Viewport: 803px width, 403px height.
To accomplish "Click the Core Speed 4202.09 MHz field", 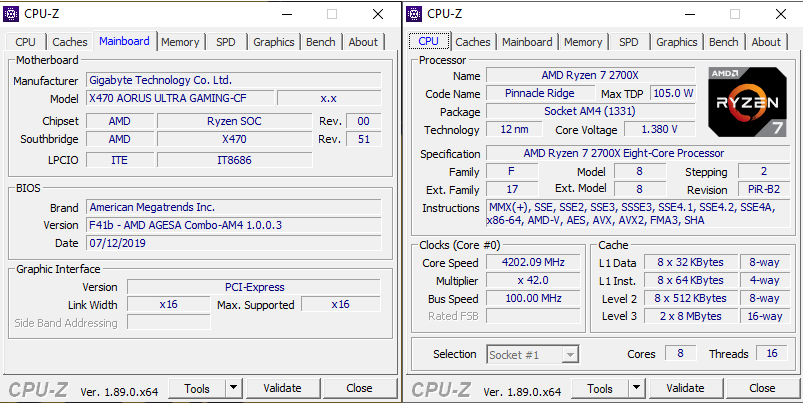I will [x=533, y=263].
